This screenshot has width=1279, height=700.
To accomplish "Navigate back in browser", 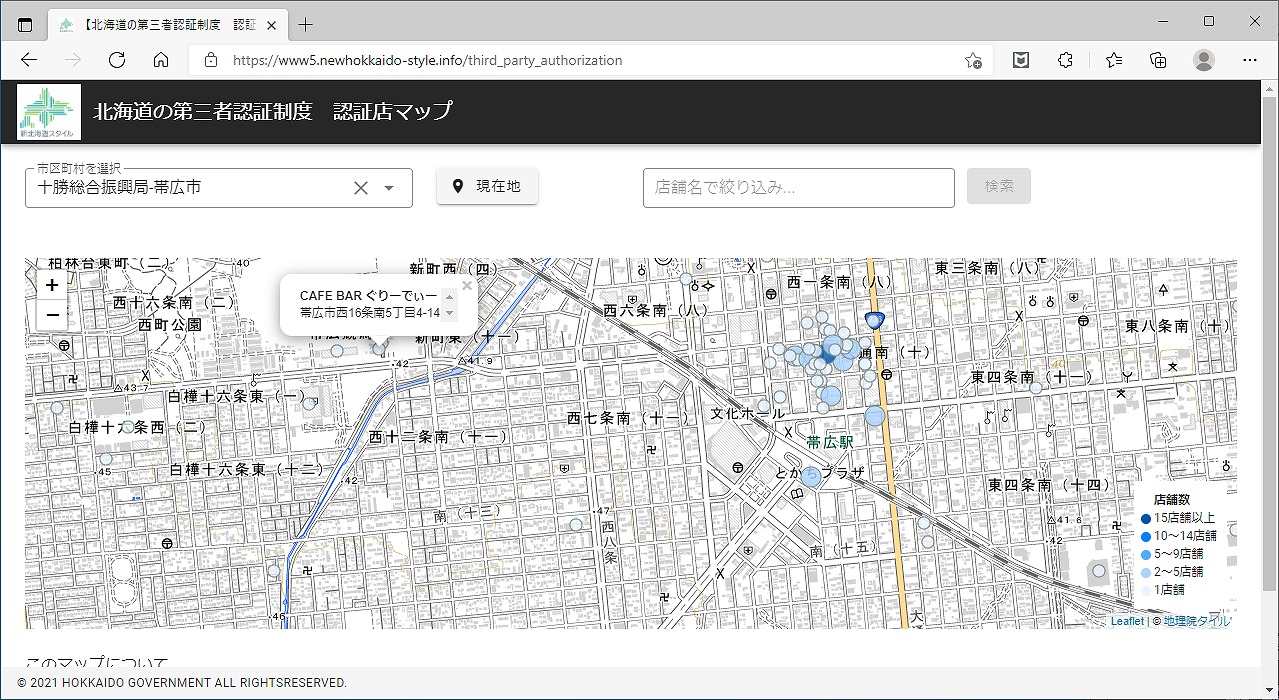I will click(29, 60).
